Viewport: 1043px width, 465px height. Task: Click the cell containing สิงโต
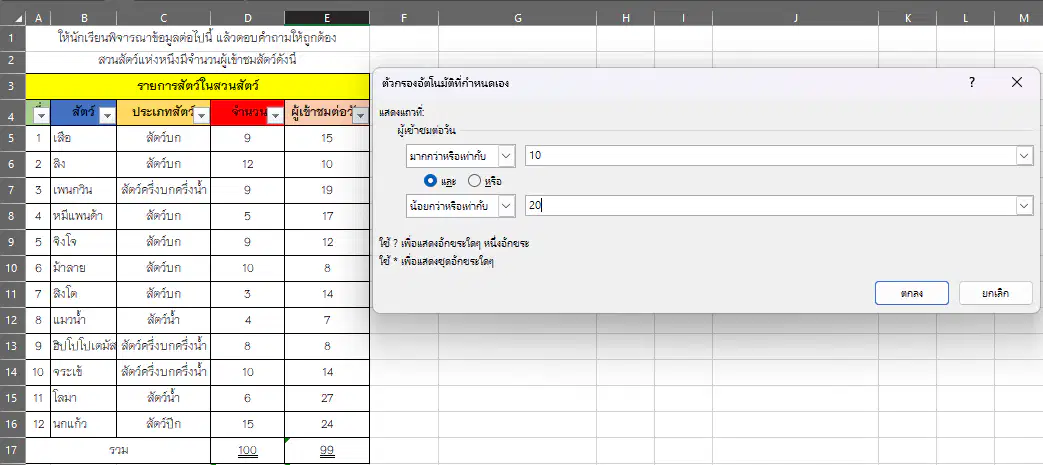[x=83, y=294]
